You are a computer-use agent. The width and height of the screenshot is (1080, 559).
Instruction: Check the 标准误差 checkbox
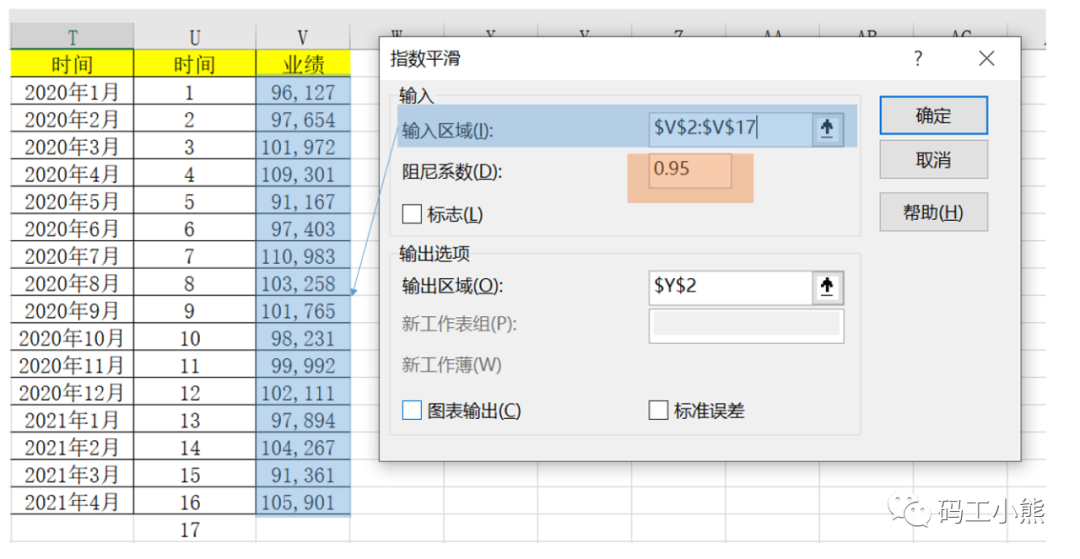[x=658, y=410]
